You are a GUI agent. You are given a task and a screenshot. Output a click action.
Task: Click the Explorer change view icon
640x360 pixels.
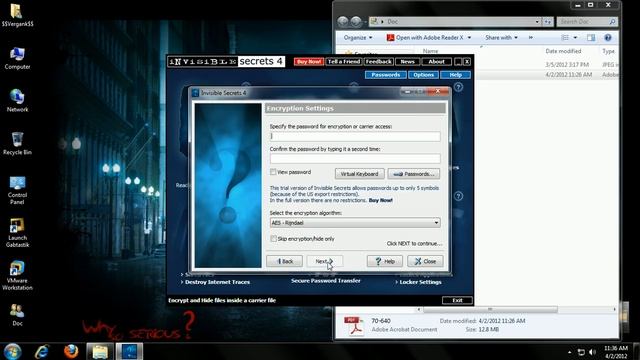click(565, 38)
